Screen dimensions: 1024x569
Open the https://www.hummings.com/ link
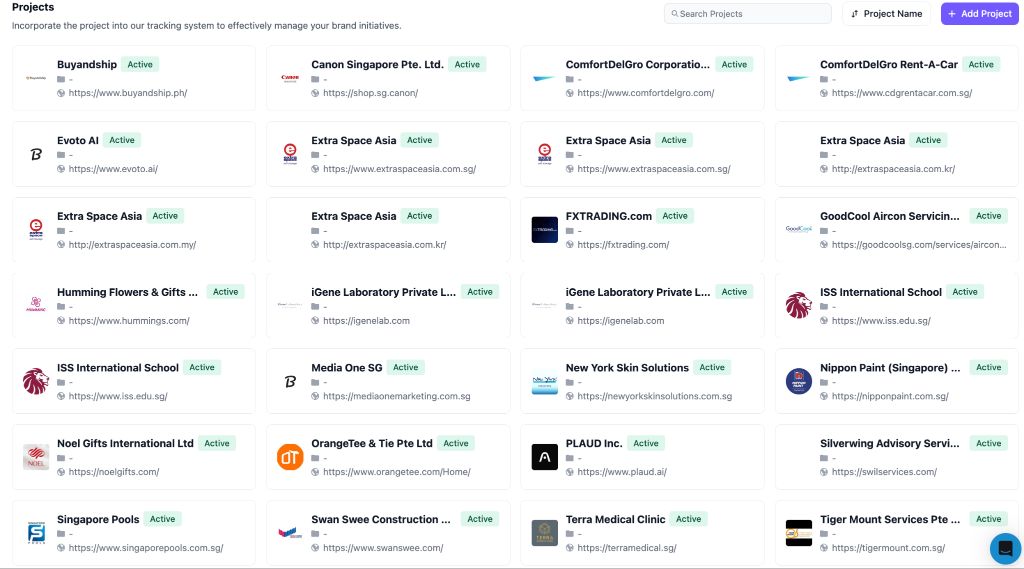coord(129,321)
